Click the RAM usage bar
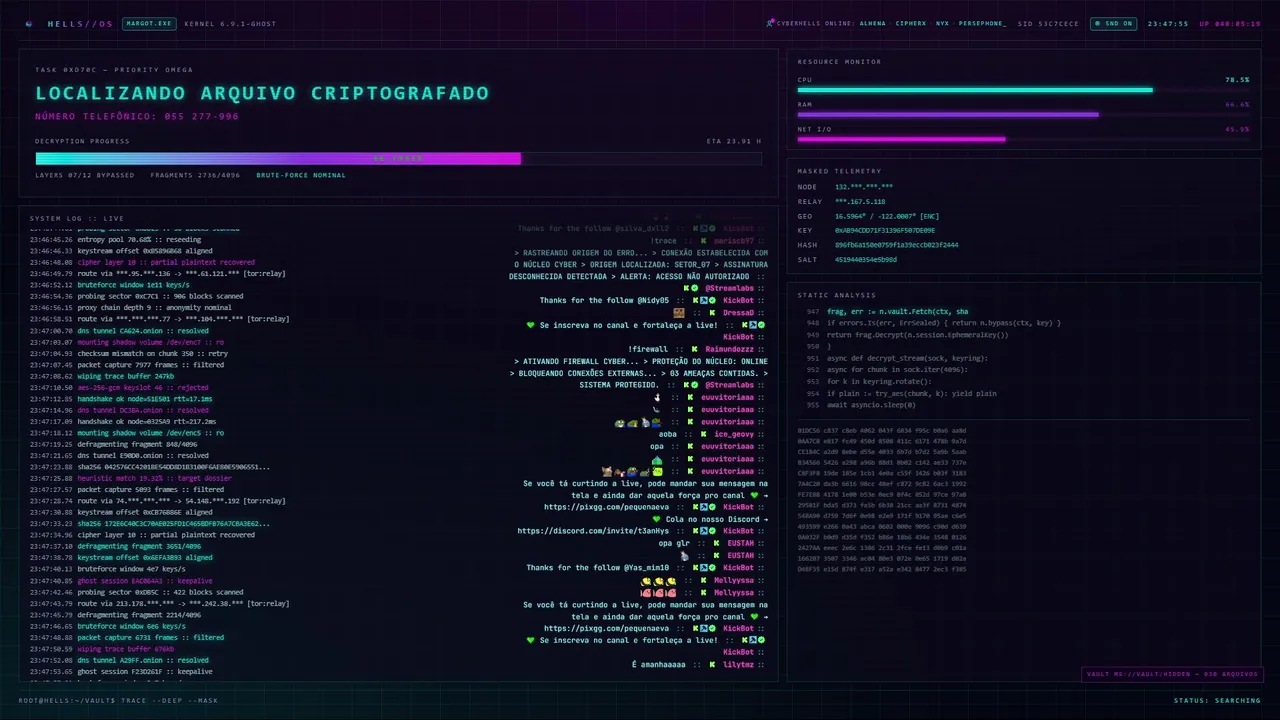The width and height of the screenshot is (1280, 720). (1023, 115)
